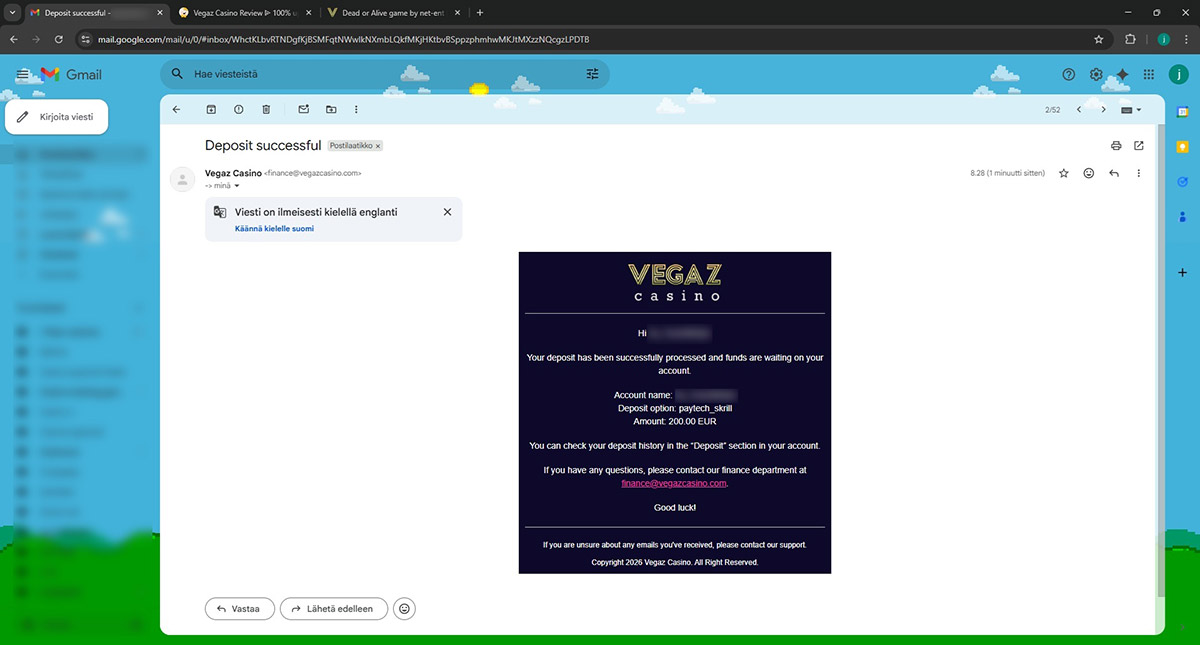Print the Deposit successful email
The width and height of the screenshot is (1200, 645).
(1116, 146)
